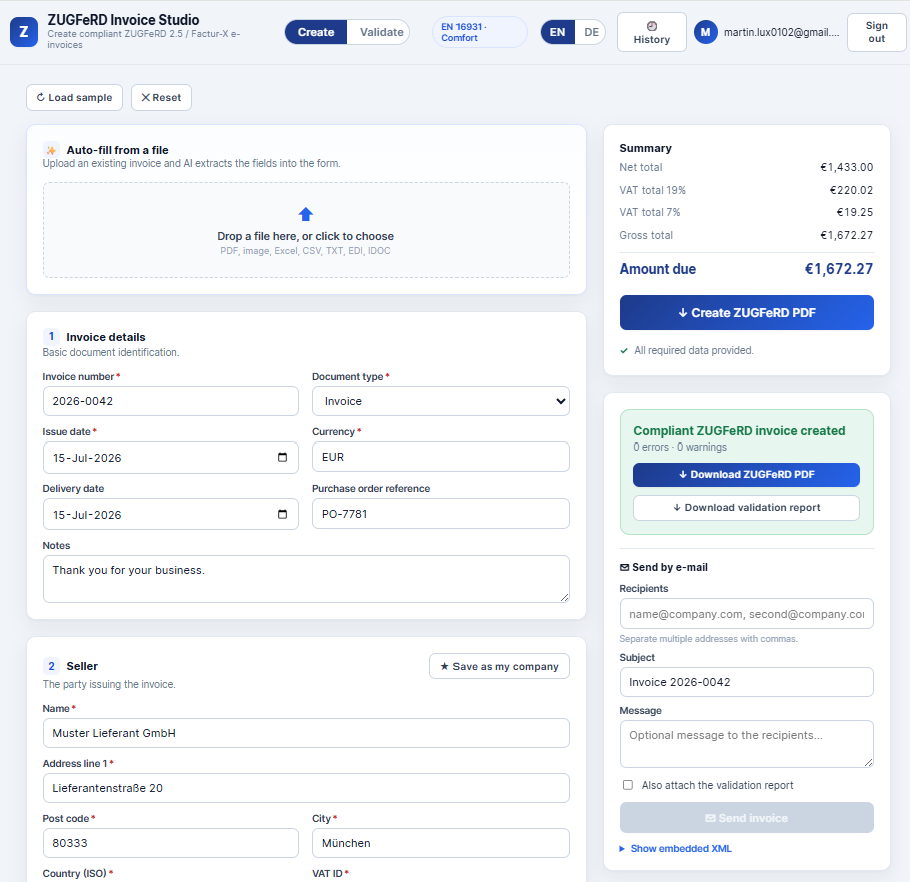
Task: Click the City field
Action: pyautogui.click(x=440, y=843)
